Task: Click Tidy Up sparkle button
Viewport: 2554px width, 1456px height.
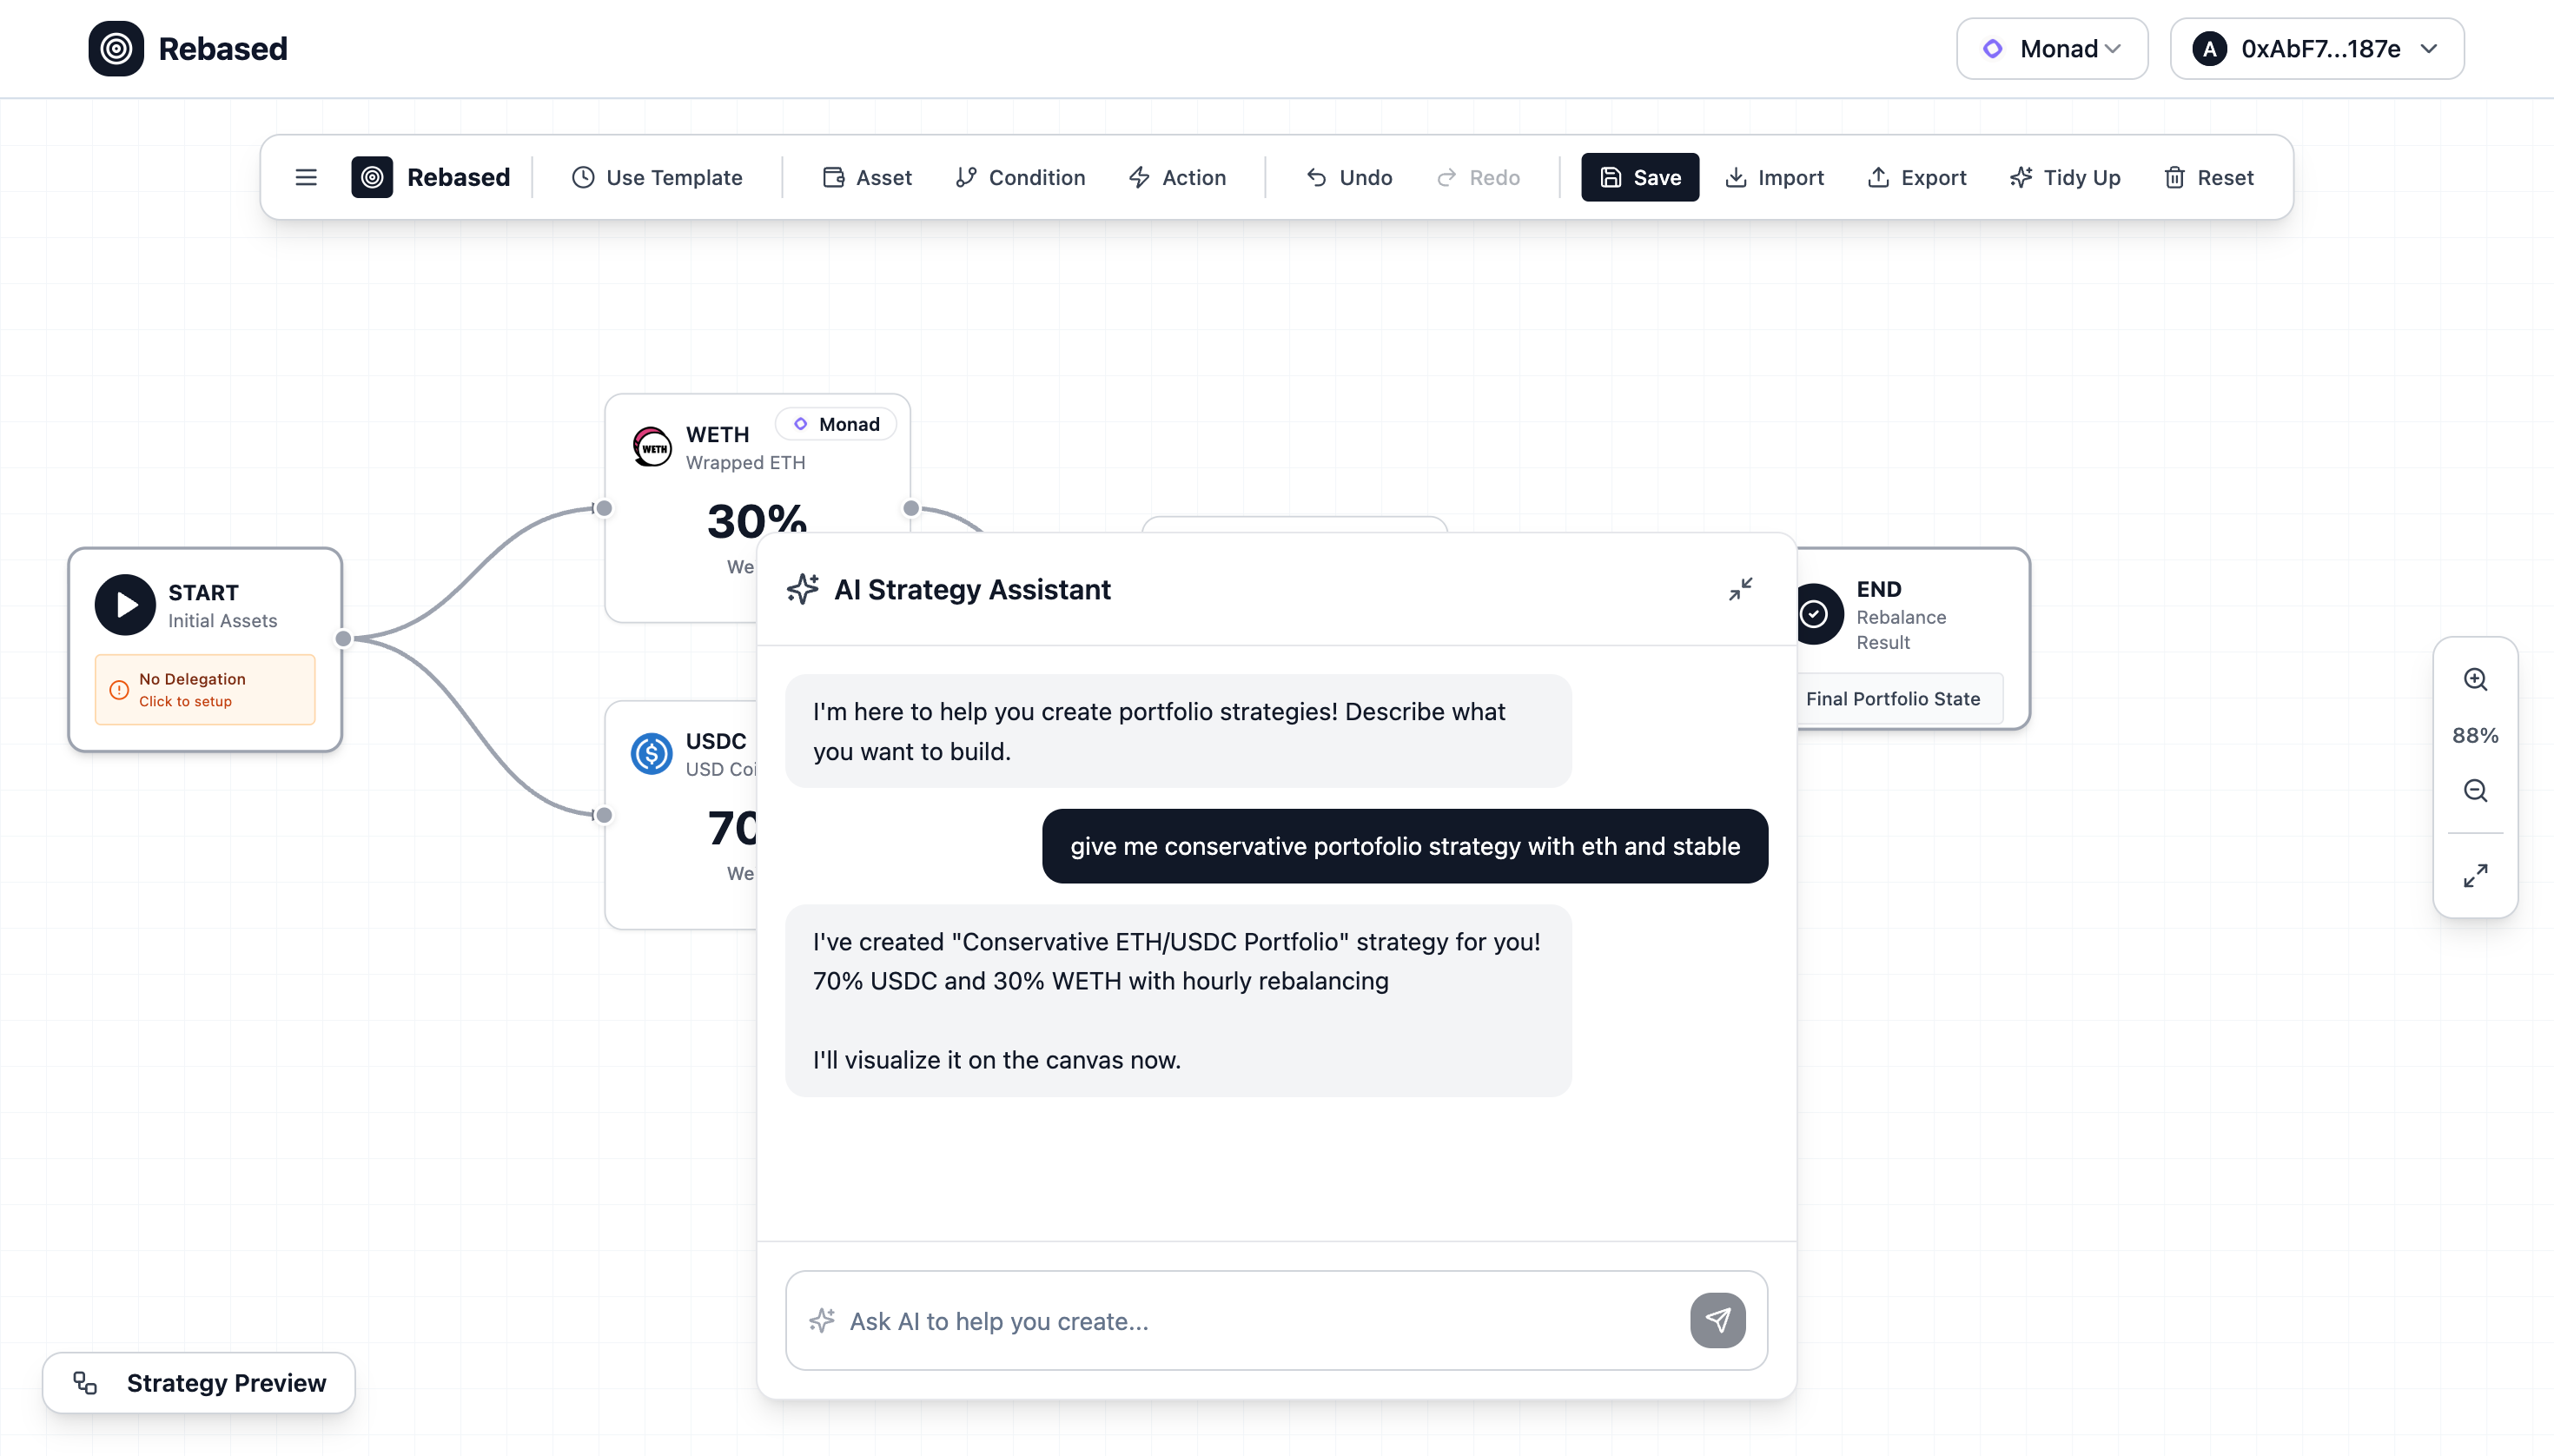Action: [x=2065, y=177]
